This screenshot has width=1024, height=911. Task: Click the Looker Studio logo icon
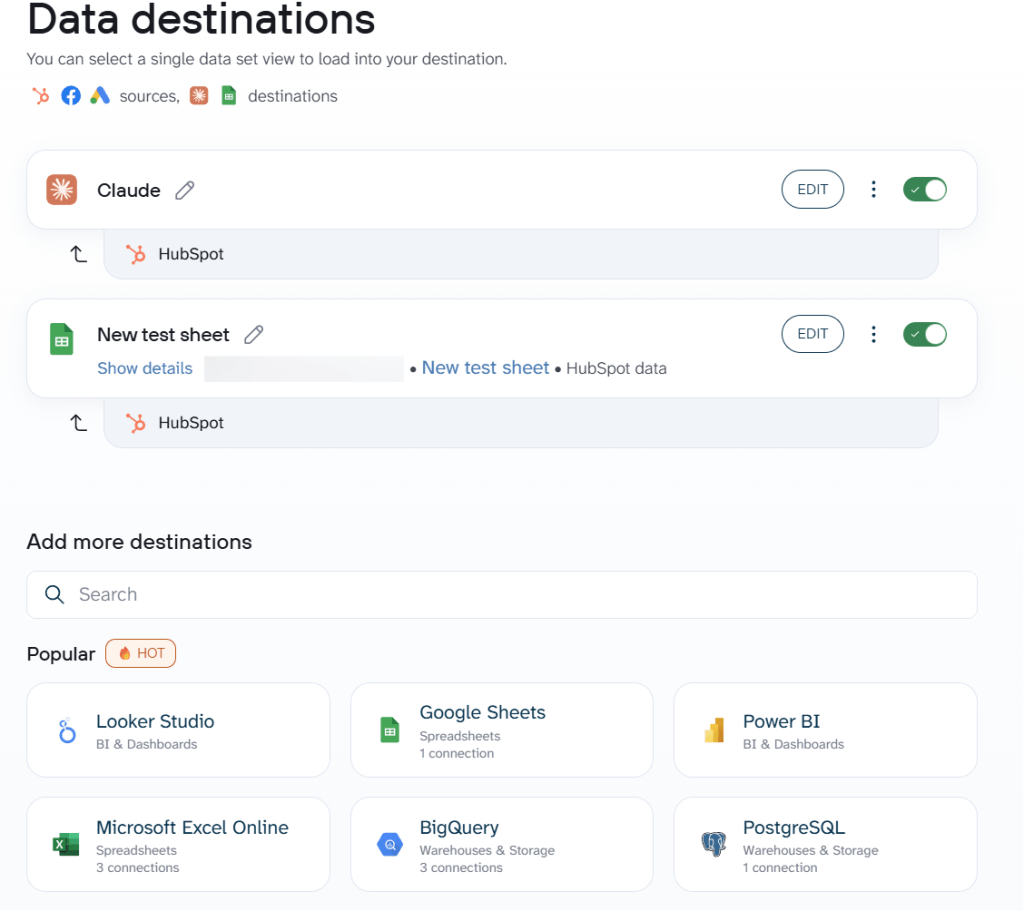tap(67, 731)
